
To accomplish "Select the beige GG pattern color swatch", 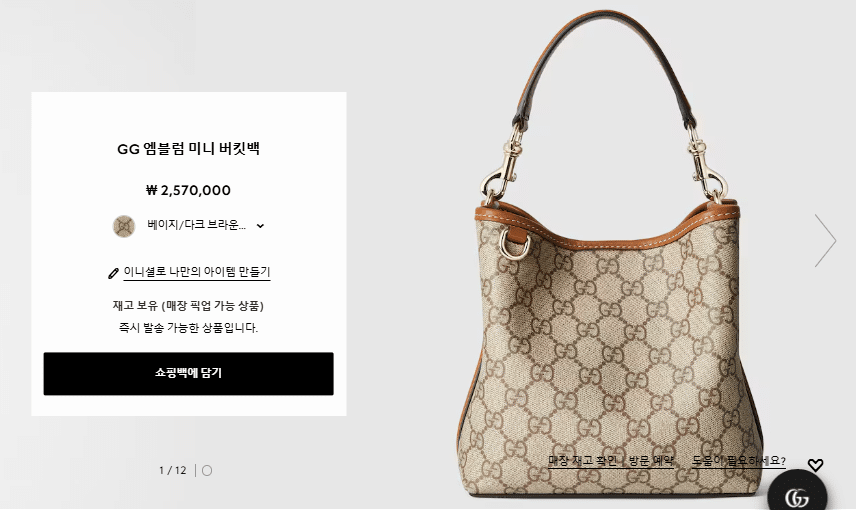I will tap(124, 226).
